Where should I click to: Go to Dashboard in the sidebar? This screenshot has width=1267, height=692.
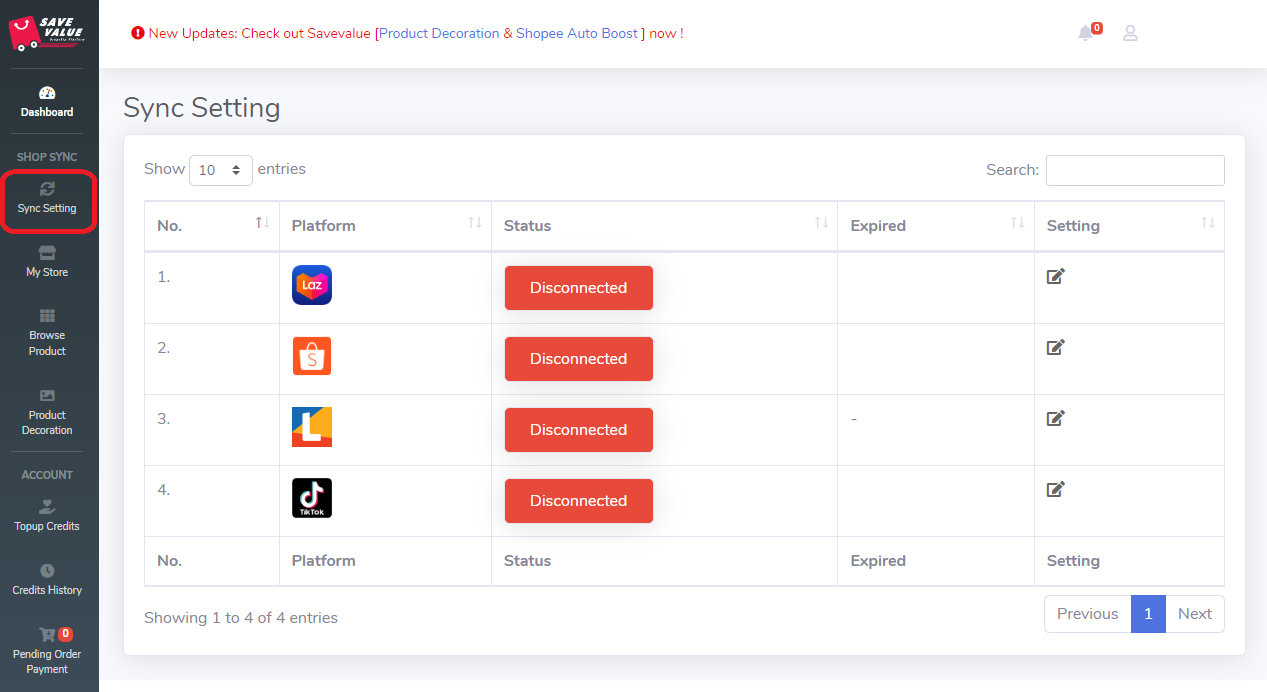coord(47,102)
